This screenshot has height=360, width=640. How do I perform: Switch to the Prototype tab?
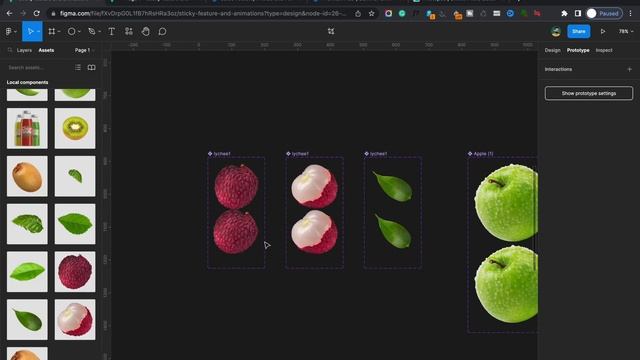pos(578,50)
